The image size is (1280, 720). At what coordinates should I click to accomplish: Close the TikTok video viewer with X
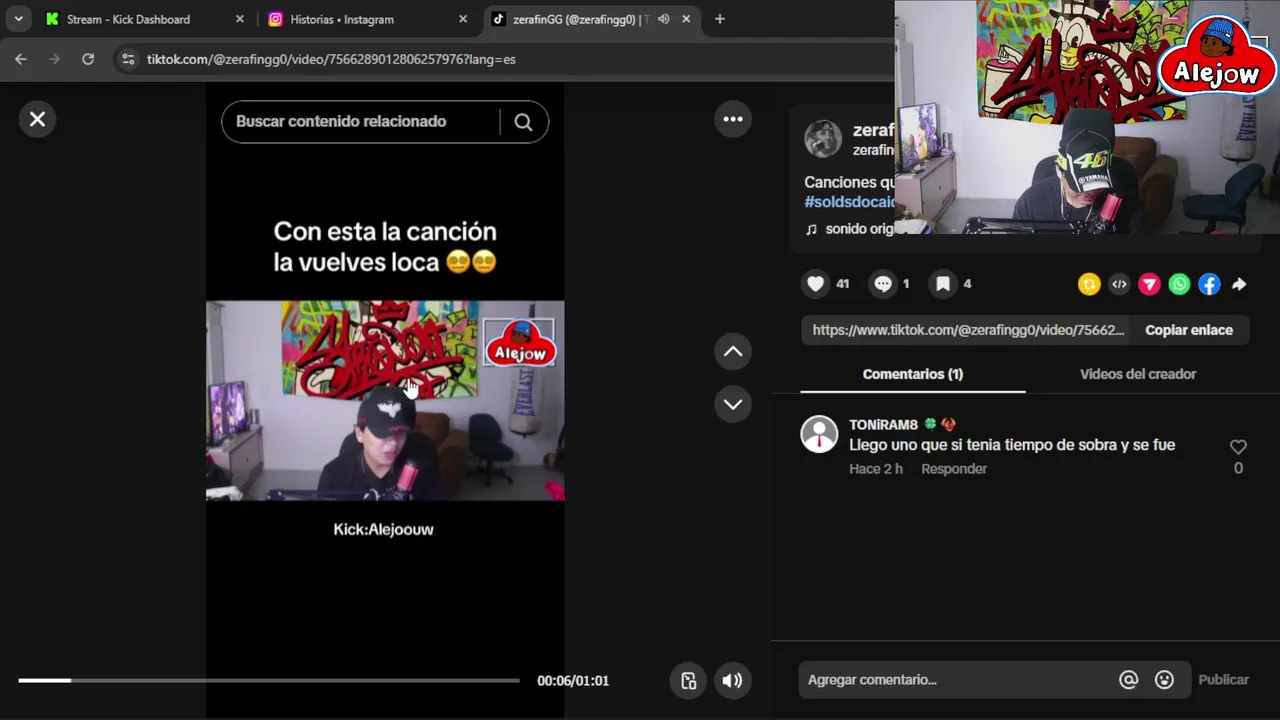pos(37,119)
